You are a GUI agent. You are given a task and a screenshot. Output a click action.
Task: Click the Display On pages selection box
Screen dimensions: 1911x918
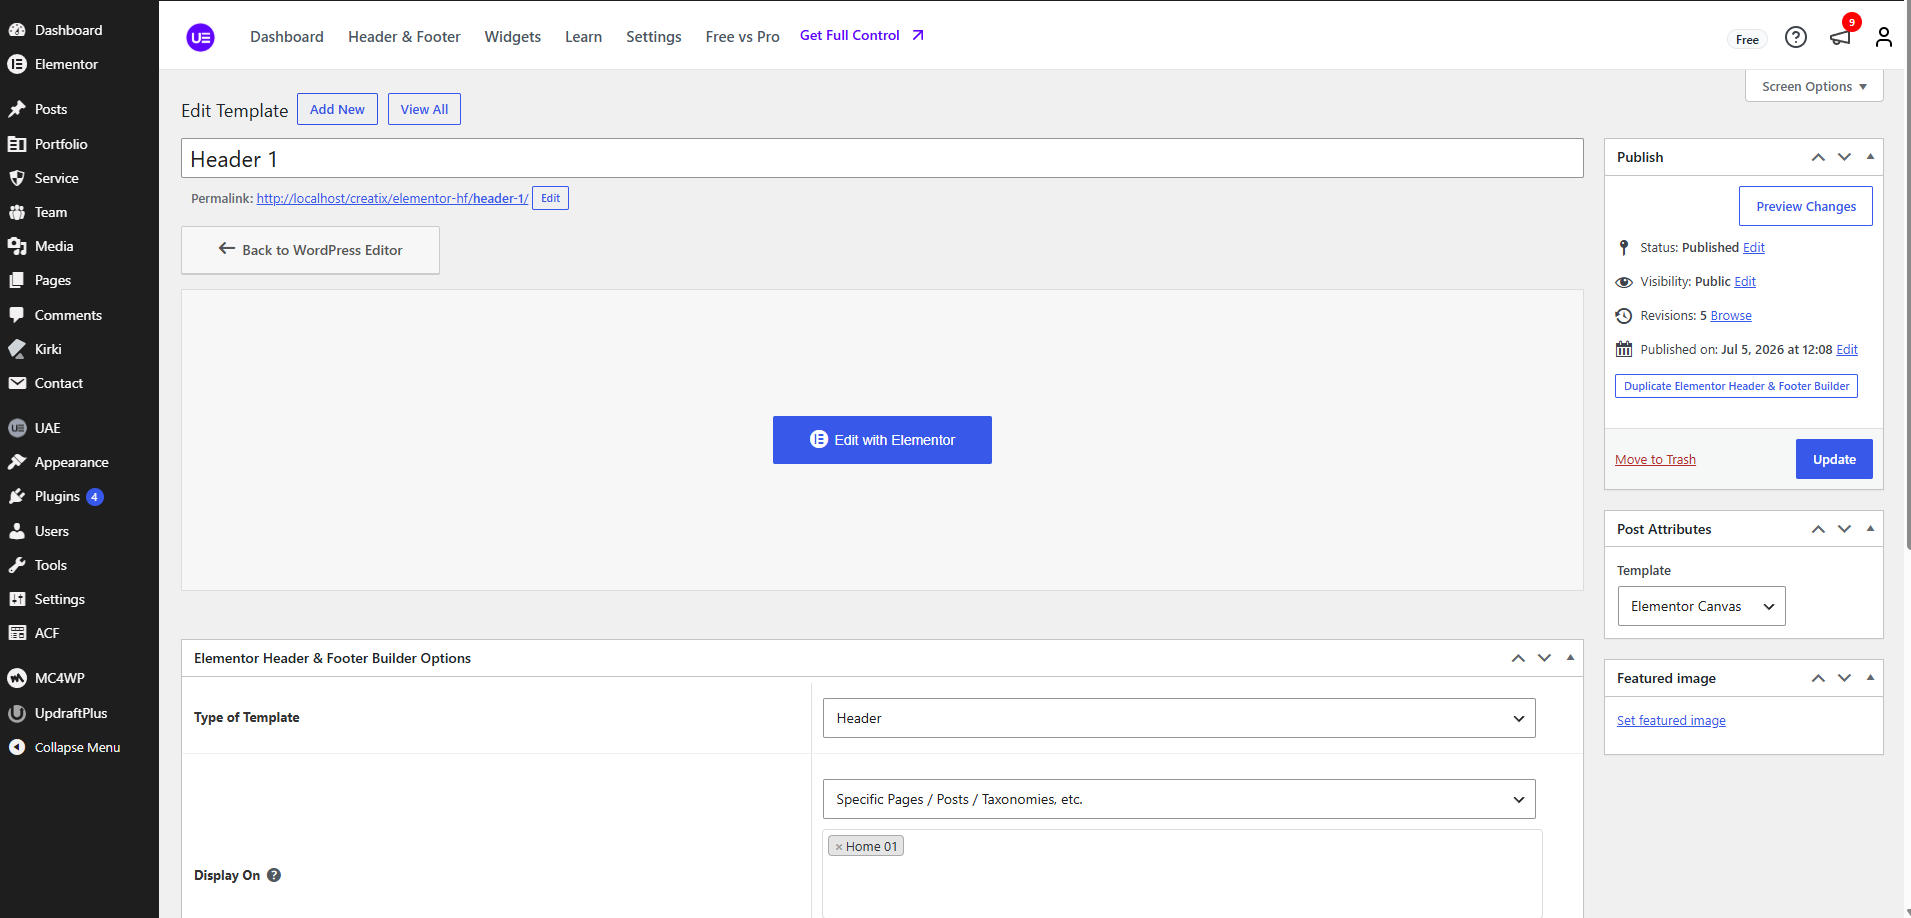[1182, 874]
